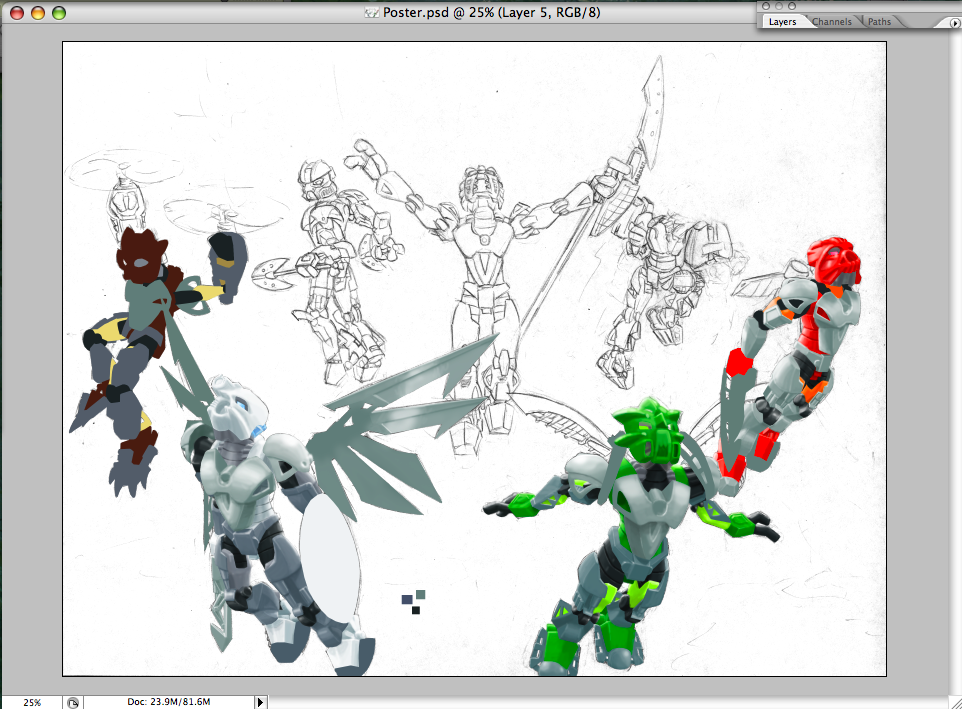Switch to the Paths tab

[879, 21]
